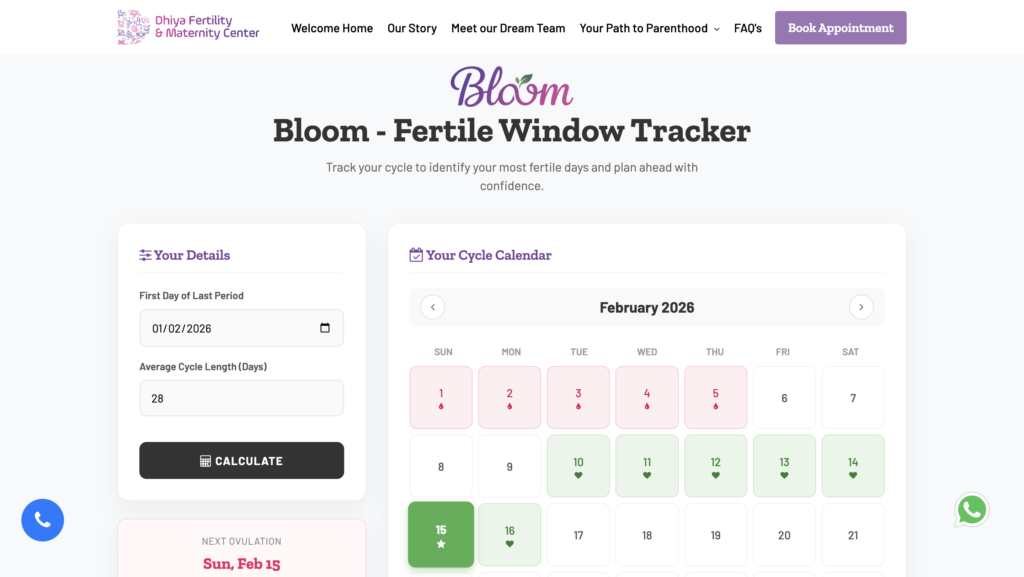Click the calendar icon beside Your Cycle Calendar
Image resolution: width=1024 pixels, height=577 pixels.
tap(416, 255)
